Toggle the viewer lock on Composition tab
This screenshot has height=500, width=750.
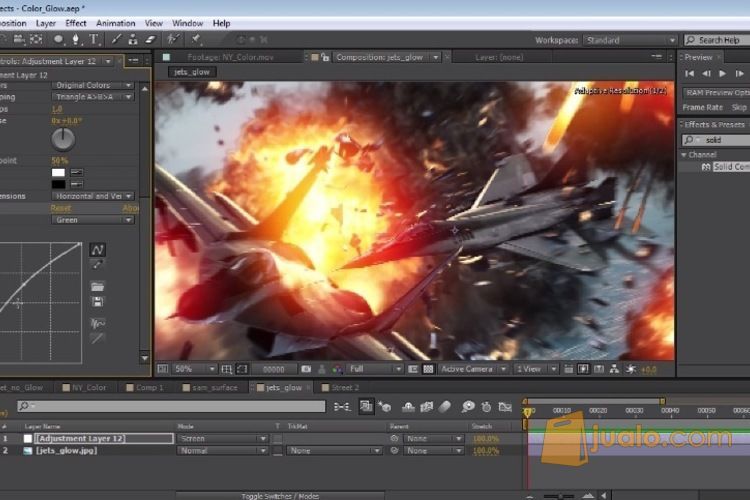(325, 57)
